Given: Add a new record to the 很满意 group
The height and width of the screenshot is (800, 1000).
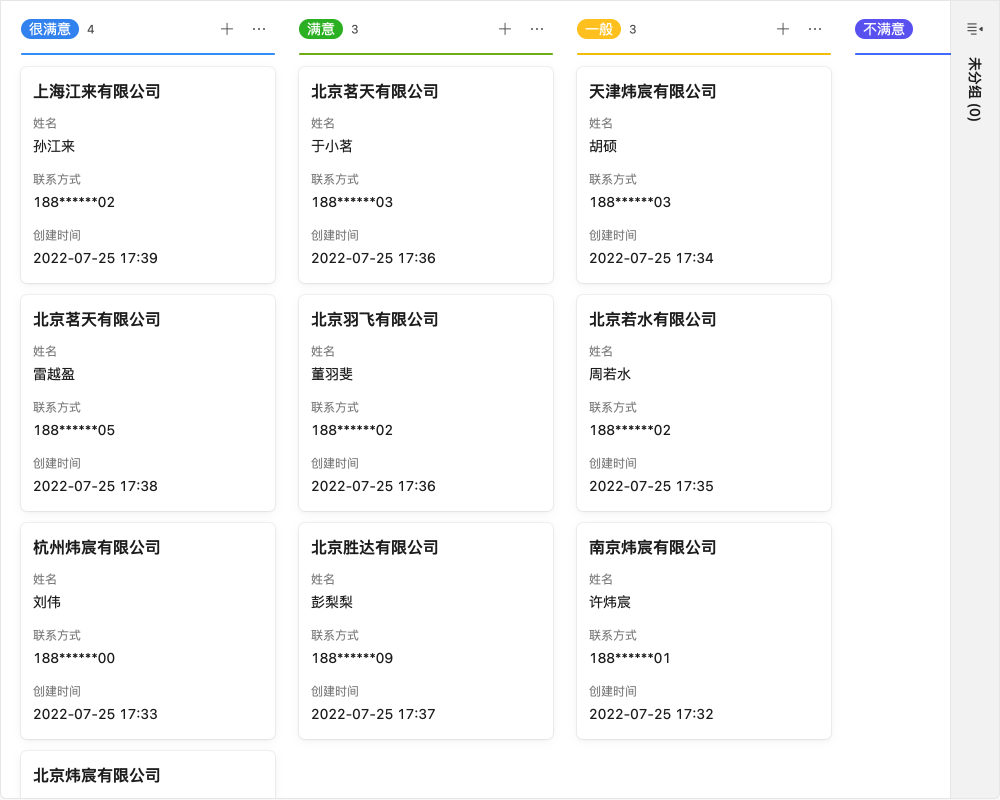Looking at the screenshot, I should pyautogui.click(x=227, y=29).
